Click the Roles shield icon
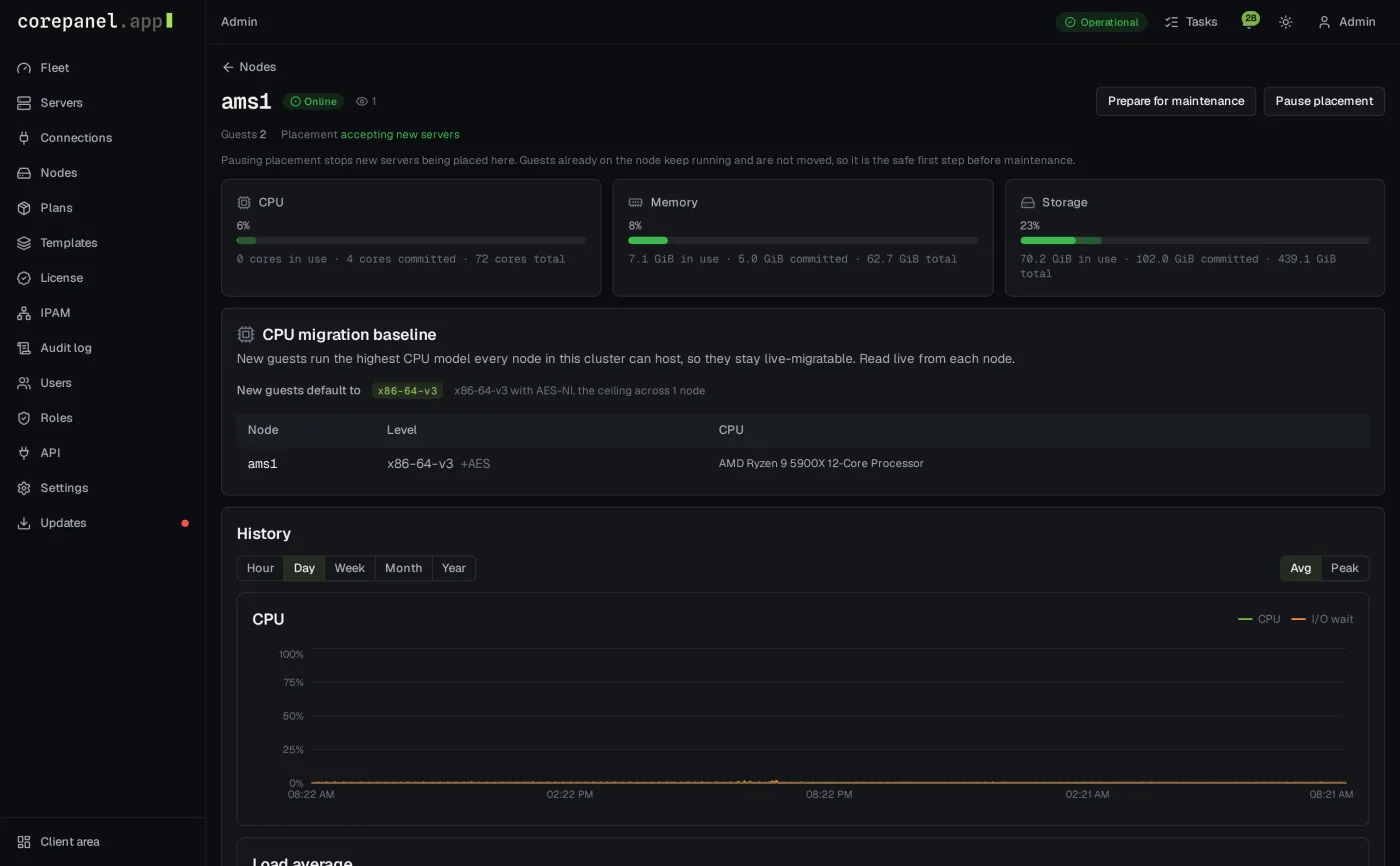The width and height of the screenshot is (1400, 866). point(24,418)
